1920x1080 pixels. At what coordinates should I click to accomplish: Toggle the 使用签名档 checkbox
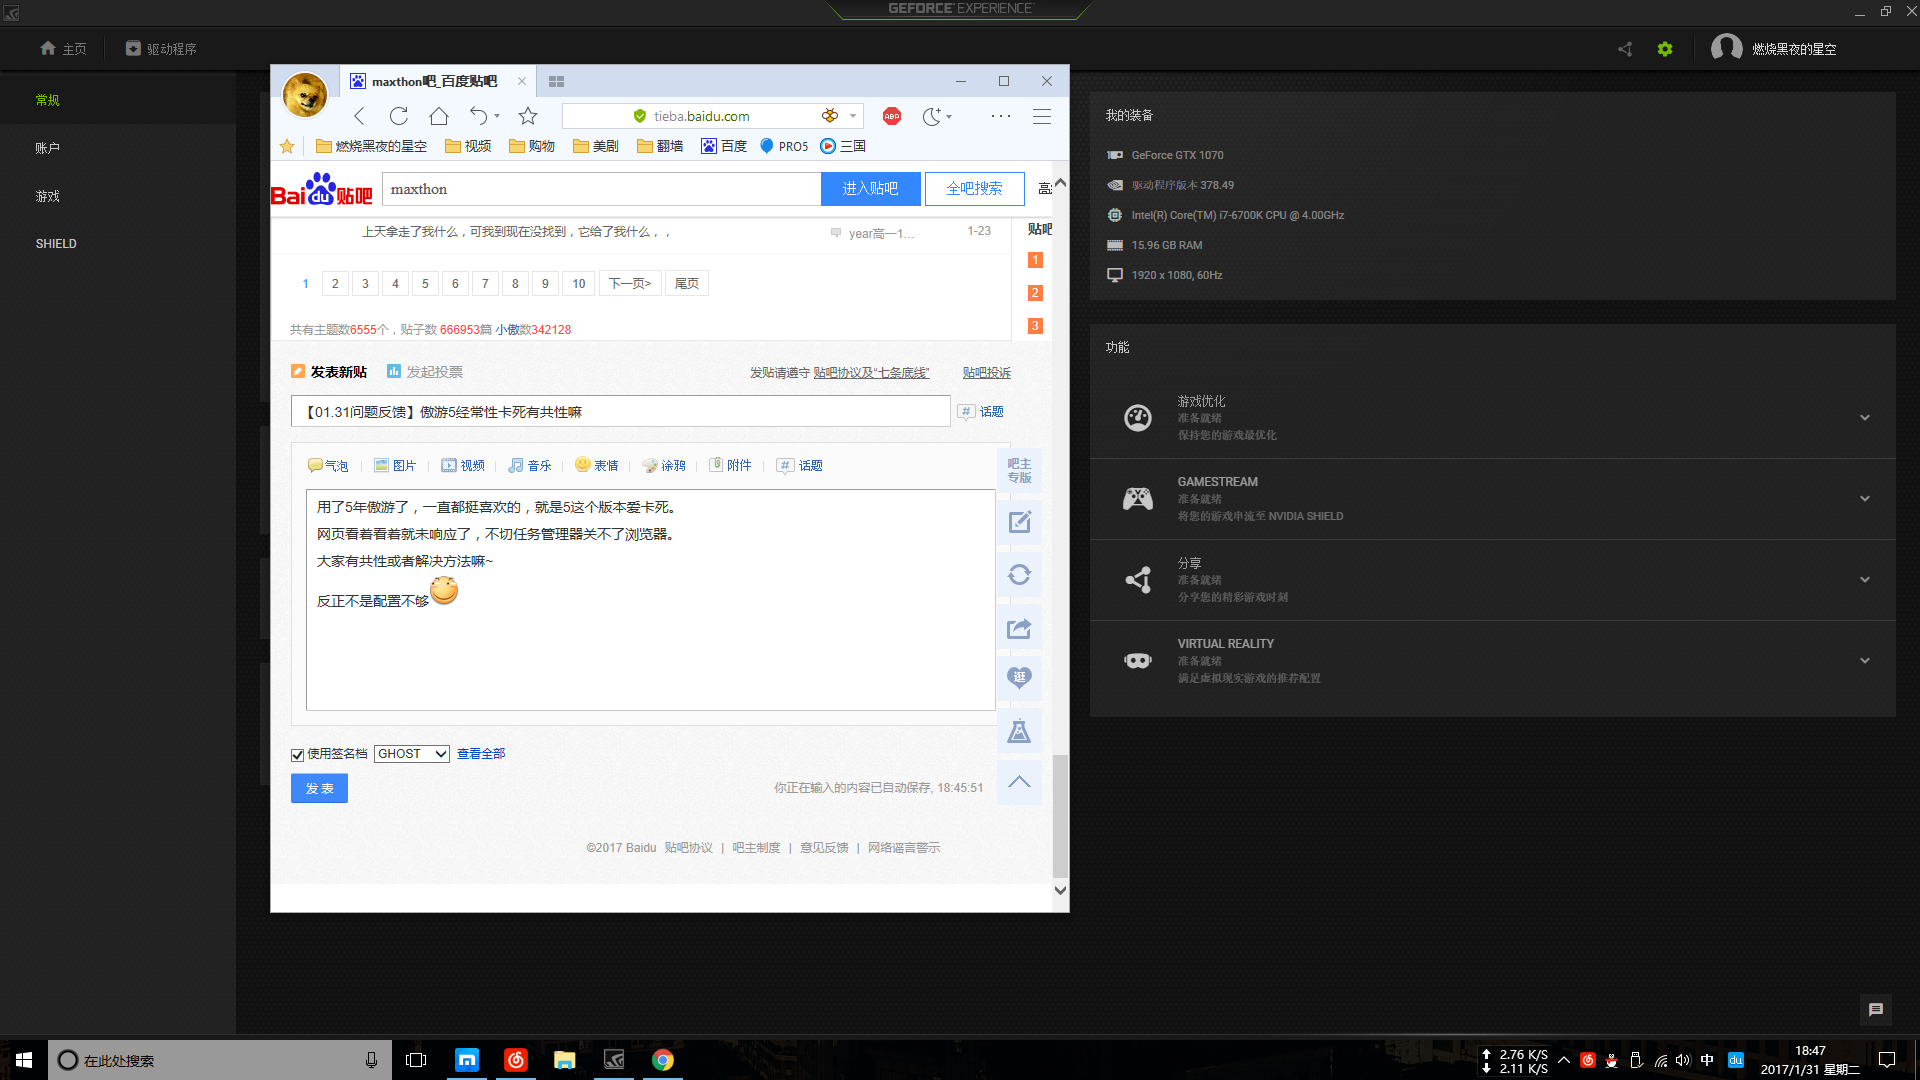pyautogui.click(x=297, y=755)
